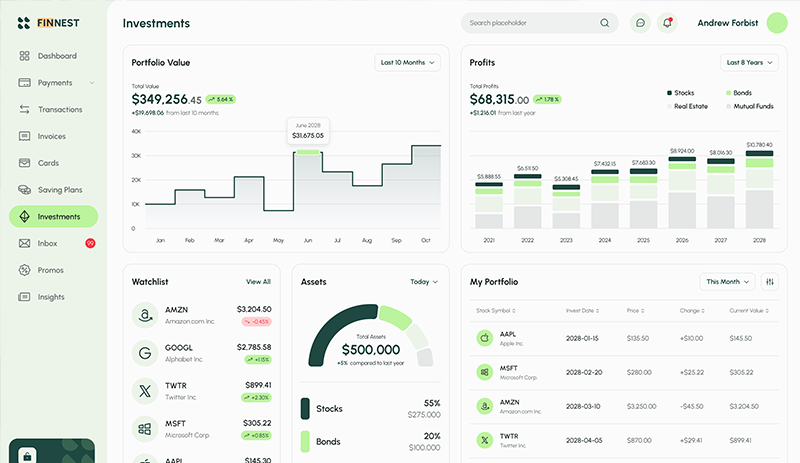
Task: Open the chat messages icon
Action: [x=640, y=23]
